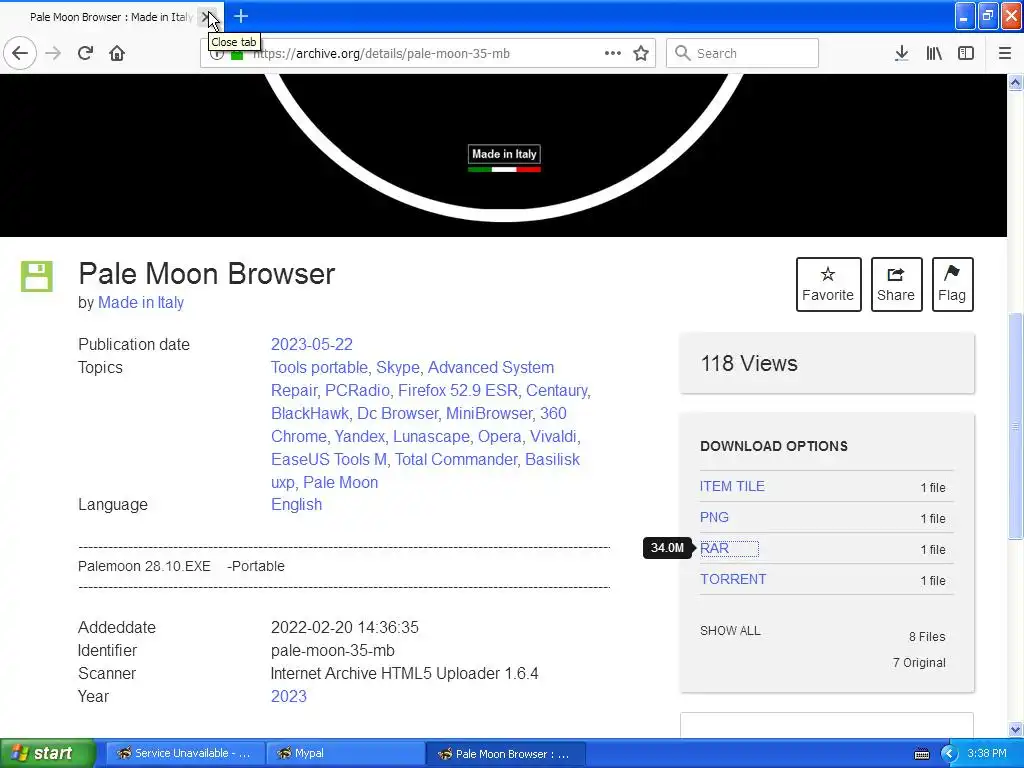This screenshot has width=1024, height=768.
Task: Click the Palemoon 28.10.EXE description text
Action: (x=181, y=566)
